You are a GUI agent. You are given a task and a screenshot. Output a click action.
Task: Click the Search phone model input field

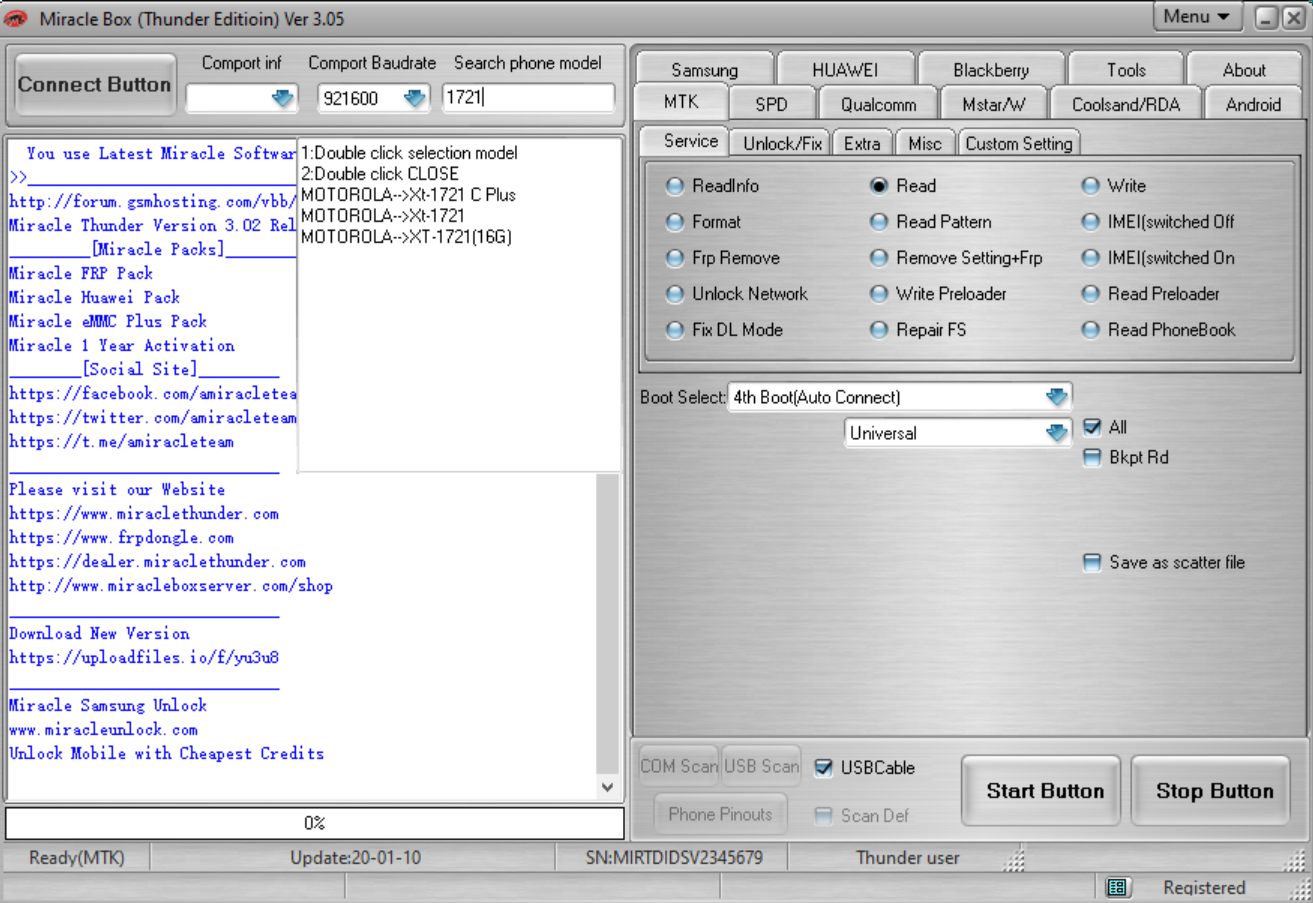click(x=528, y=98)
